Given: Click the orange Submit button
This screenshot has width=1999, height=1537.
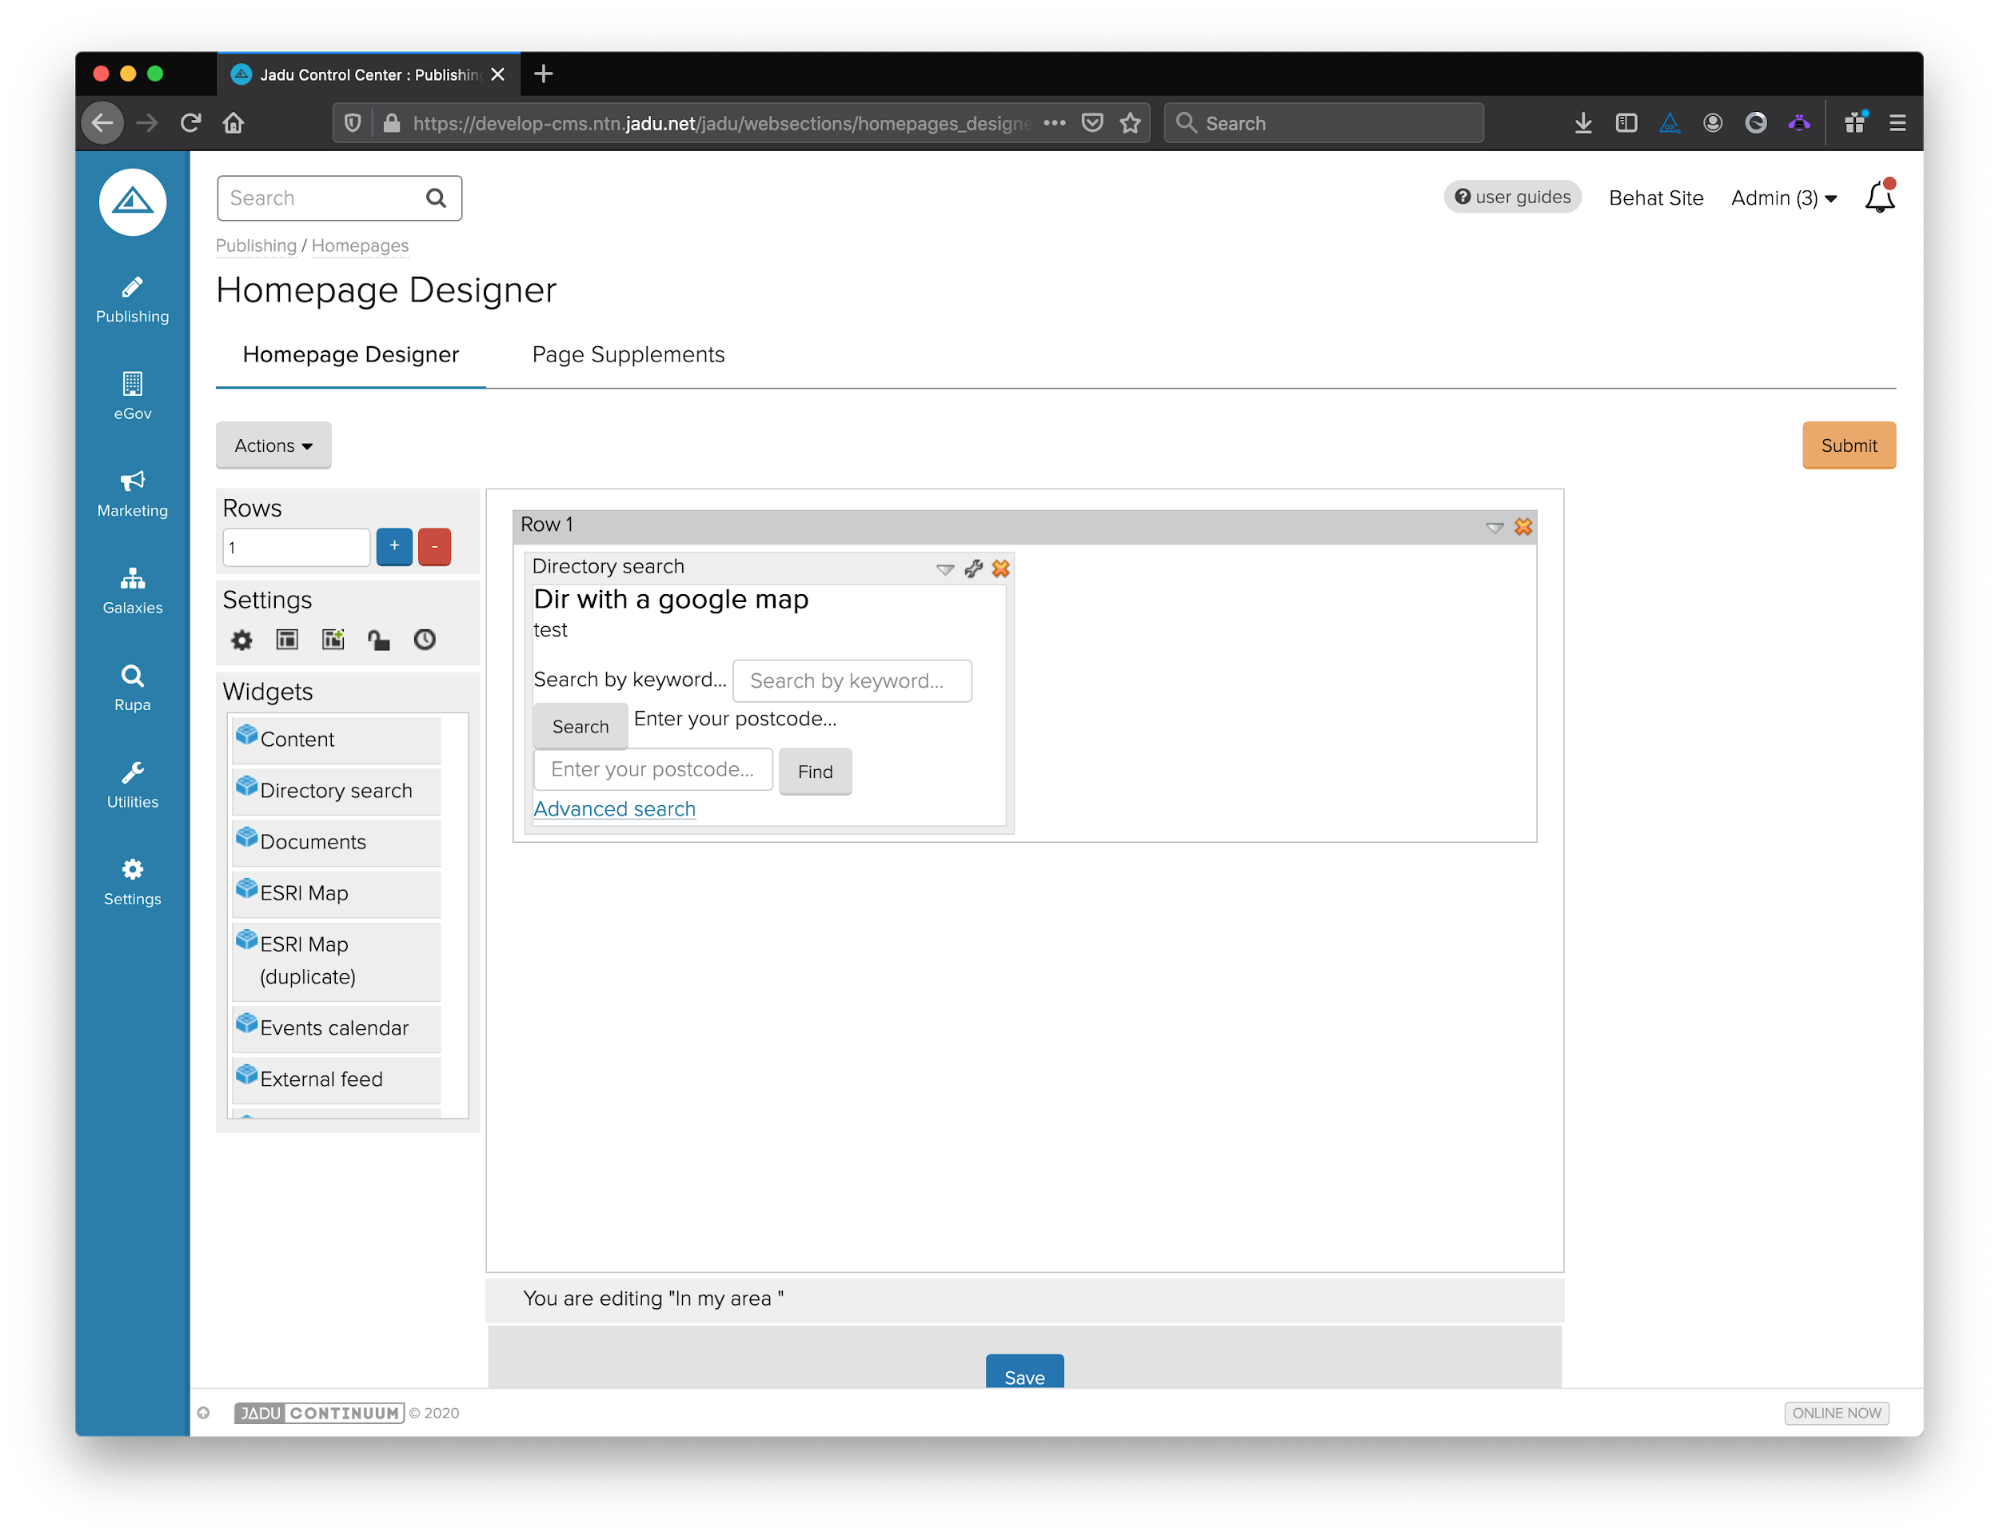Looking at the screenshot, I should (1848, 446).
